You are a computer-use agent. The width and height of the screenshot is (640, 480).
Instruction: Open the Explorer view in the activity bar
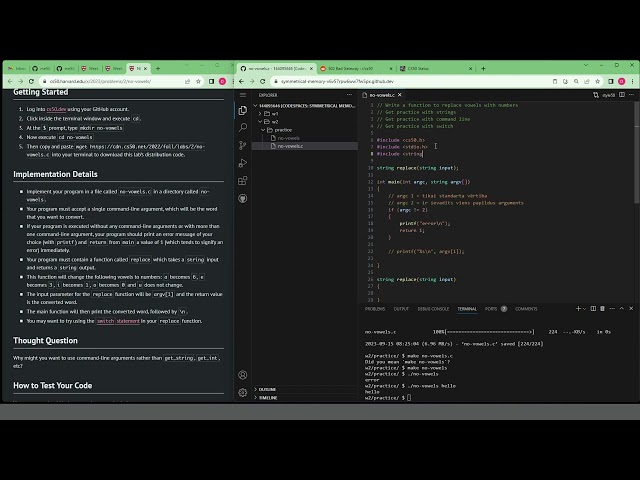(x=243, y=110)
